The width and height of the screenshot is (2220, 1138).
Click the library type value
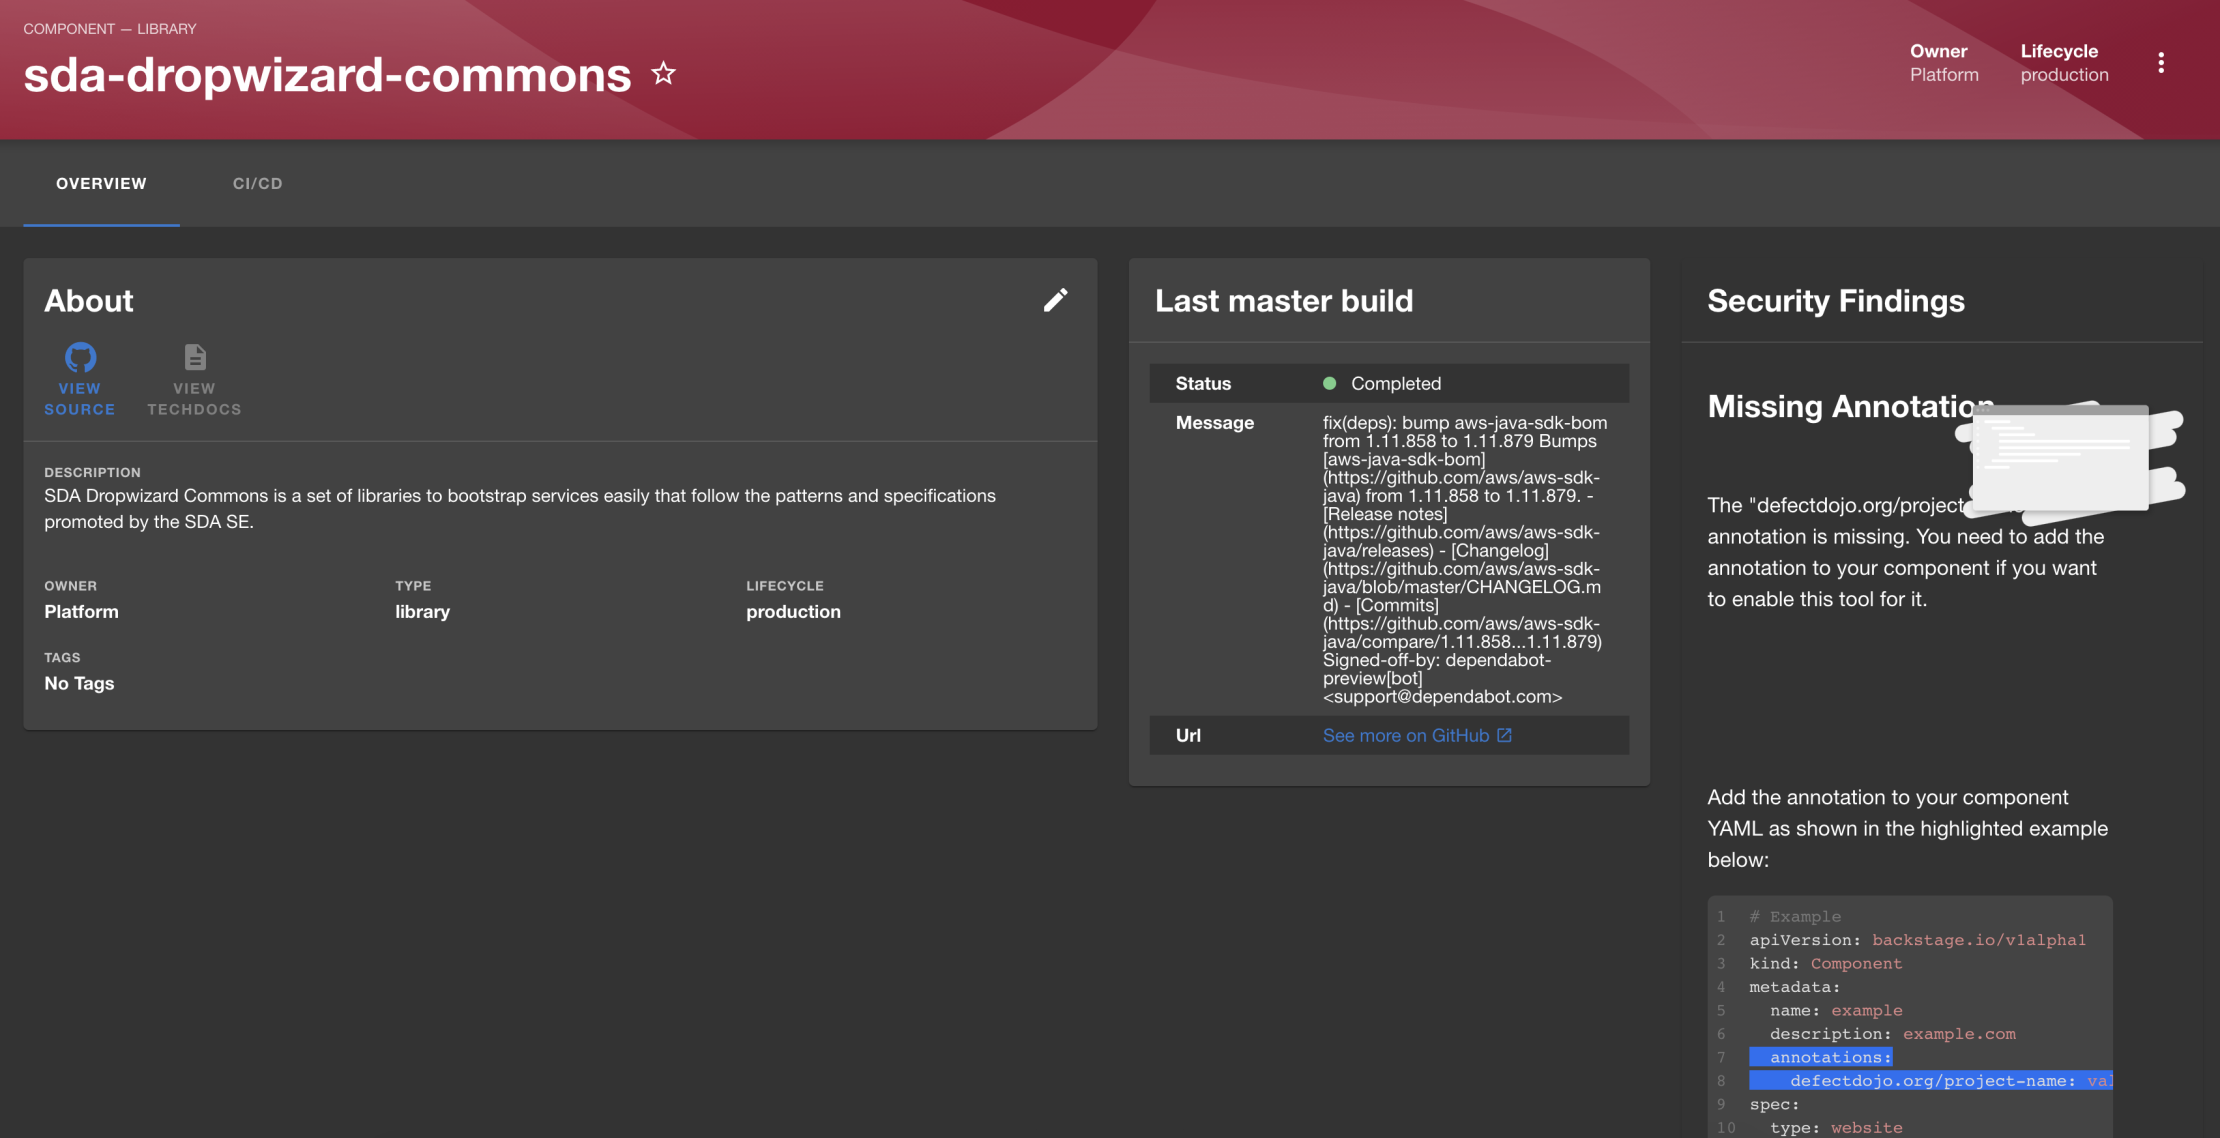[422, 611]
